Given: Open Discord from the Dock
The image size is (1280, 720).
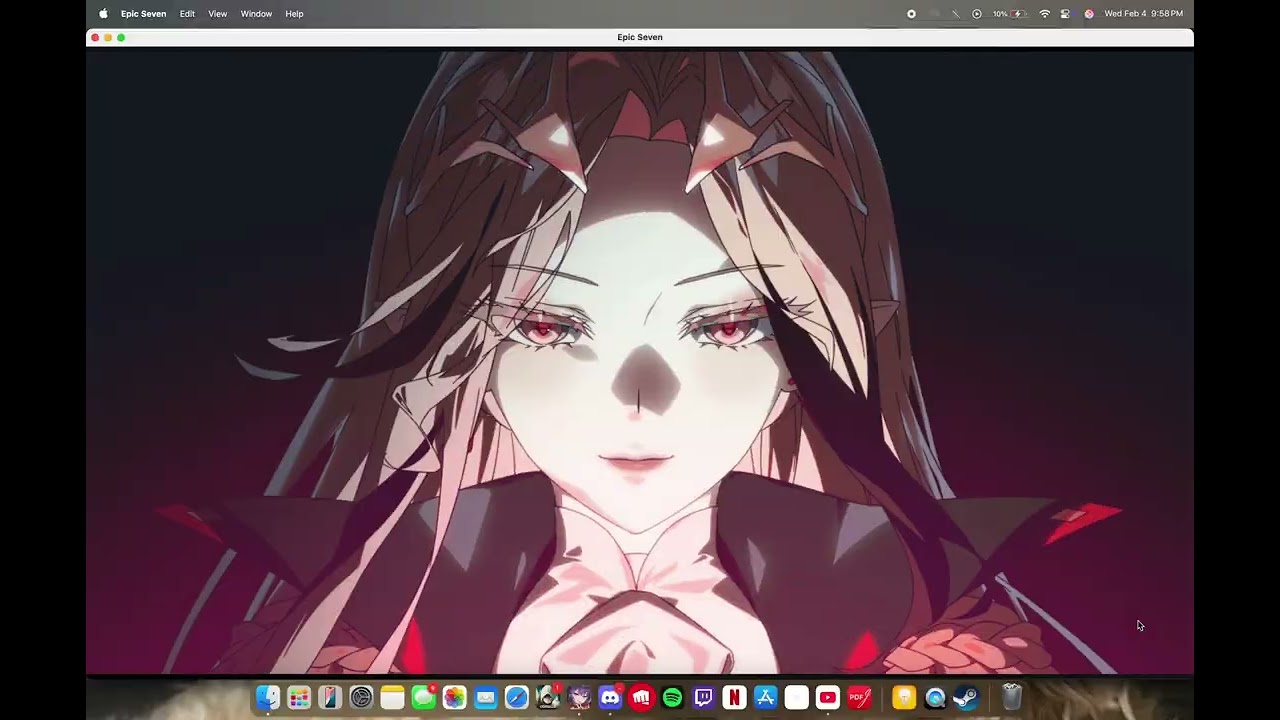Looking at the screenshot, I should pos(610,697).
